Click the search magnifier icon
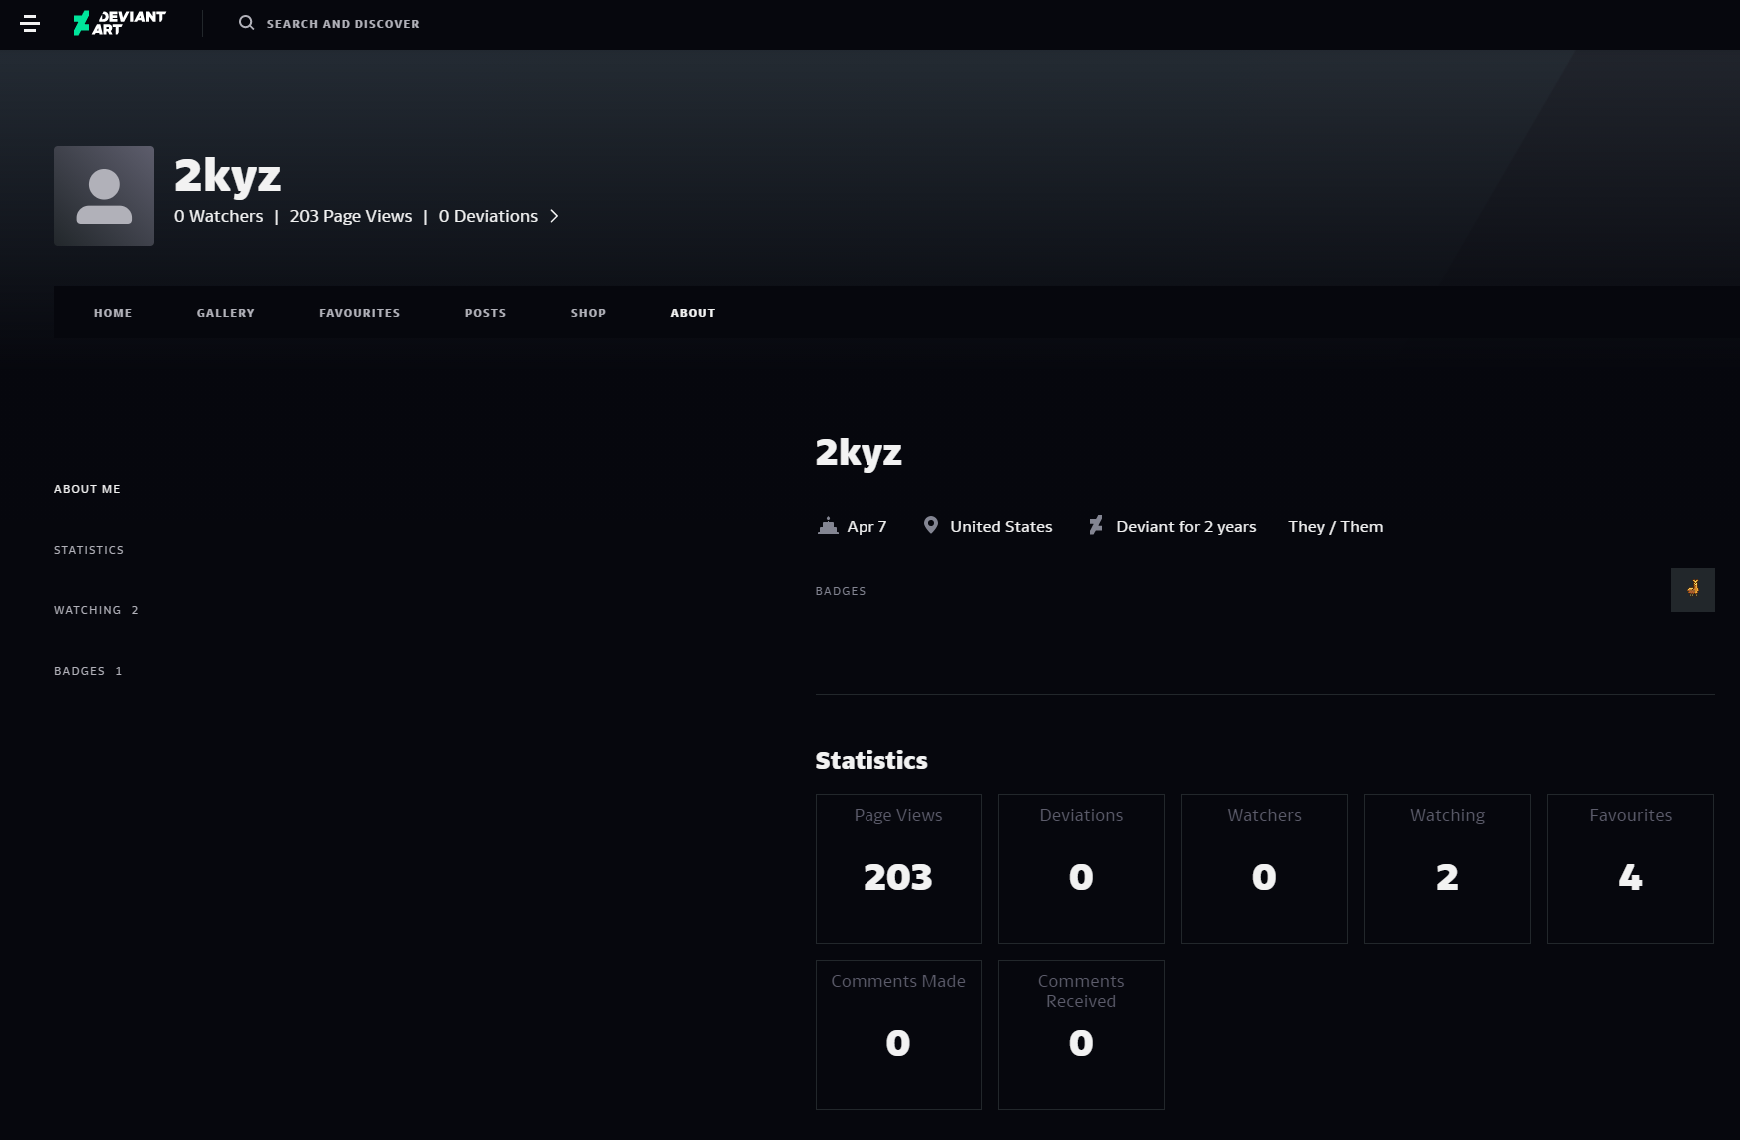The height and width of the screenshot is (1140, 1740). [246, 23]
